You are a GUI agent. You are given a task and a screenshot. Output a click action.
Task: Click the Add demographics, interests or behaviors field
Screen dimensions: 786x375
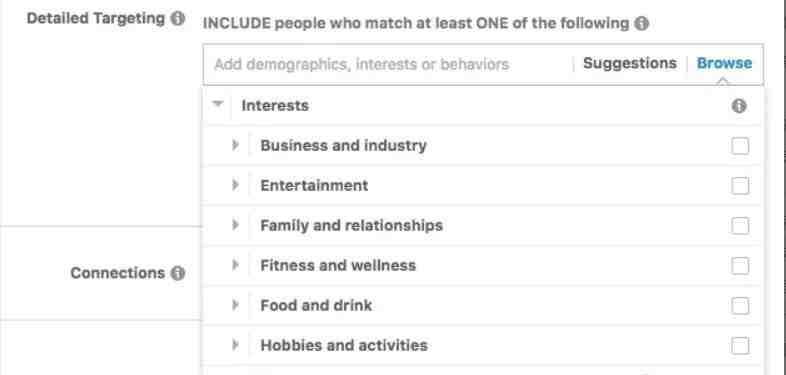click(388, 64)
